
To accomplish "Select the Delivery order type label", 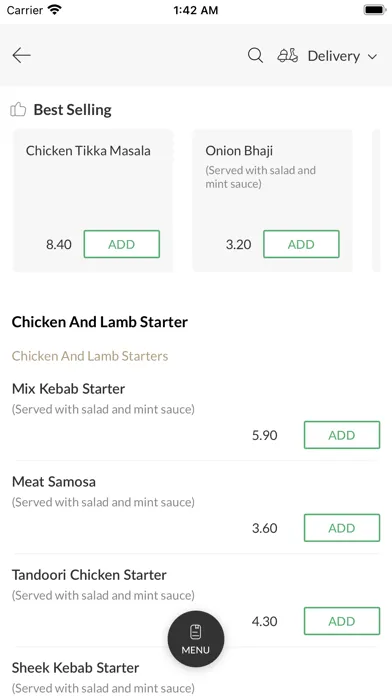I will click(334, 56).
